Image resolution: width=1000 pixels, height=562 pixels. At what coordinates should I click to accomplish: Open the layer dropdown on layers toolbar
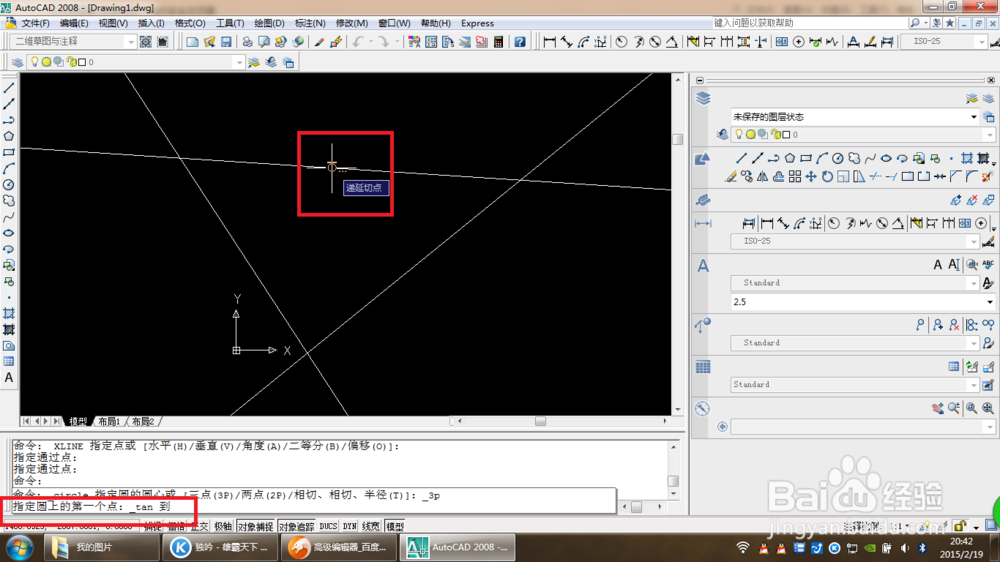pos(239,62)
